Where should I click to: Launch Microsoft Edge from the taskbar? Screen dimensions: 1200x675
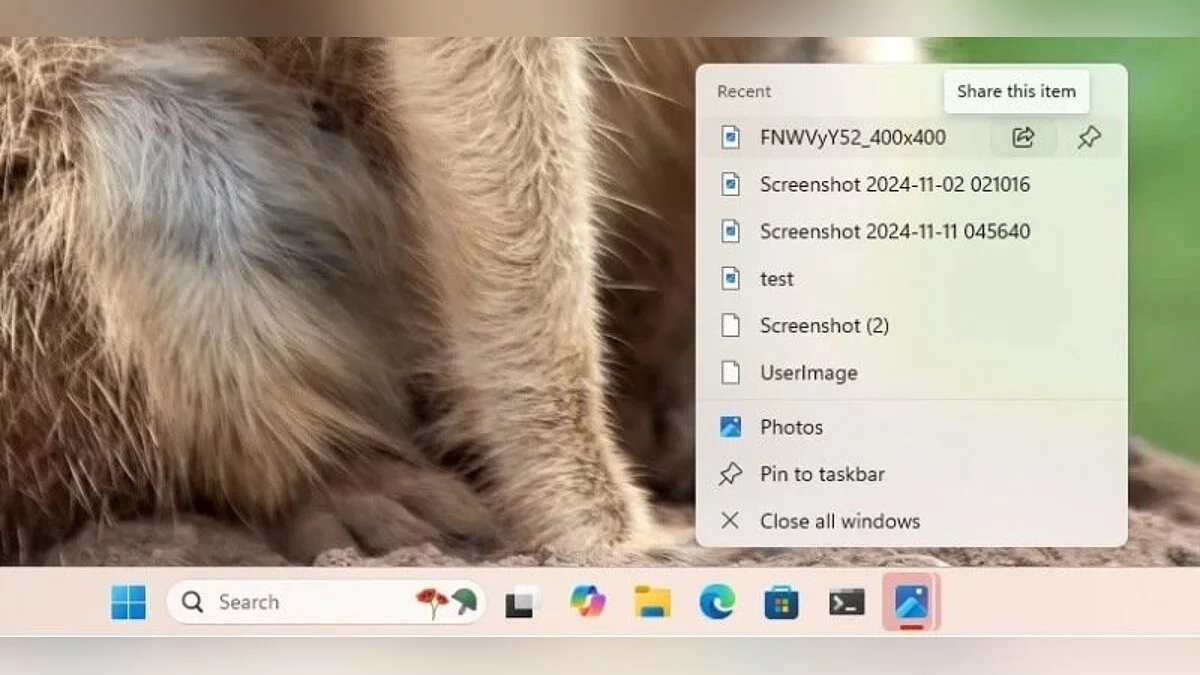(717, 602)
